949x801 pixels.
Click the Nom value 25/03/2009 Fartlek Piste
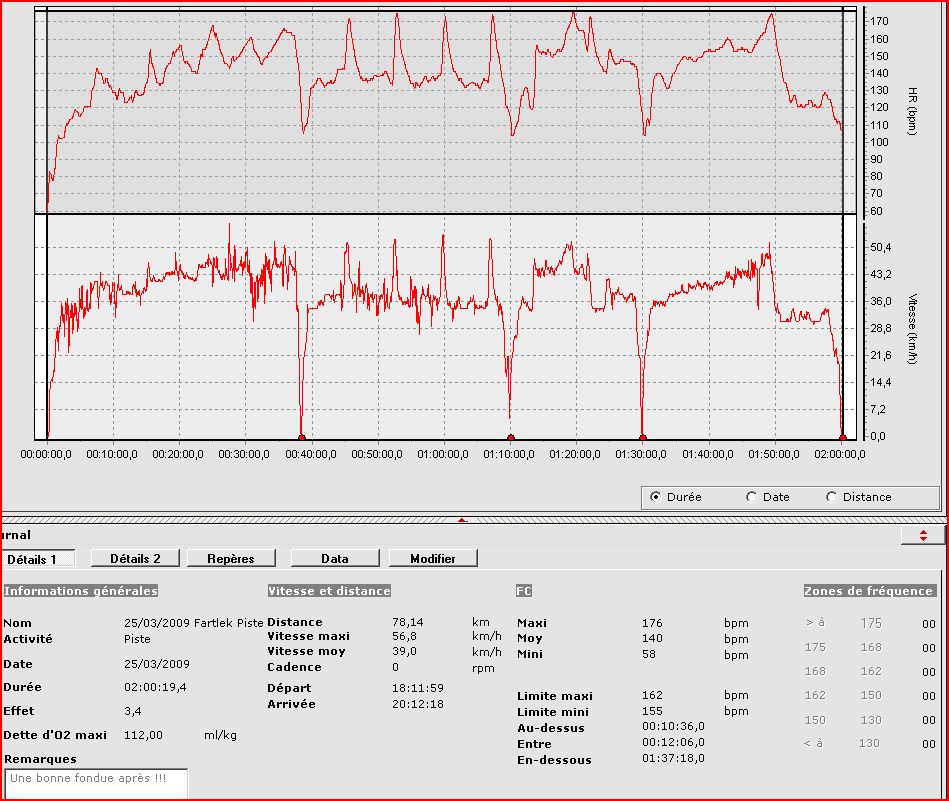click(x=194, y=622)
